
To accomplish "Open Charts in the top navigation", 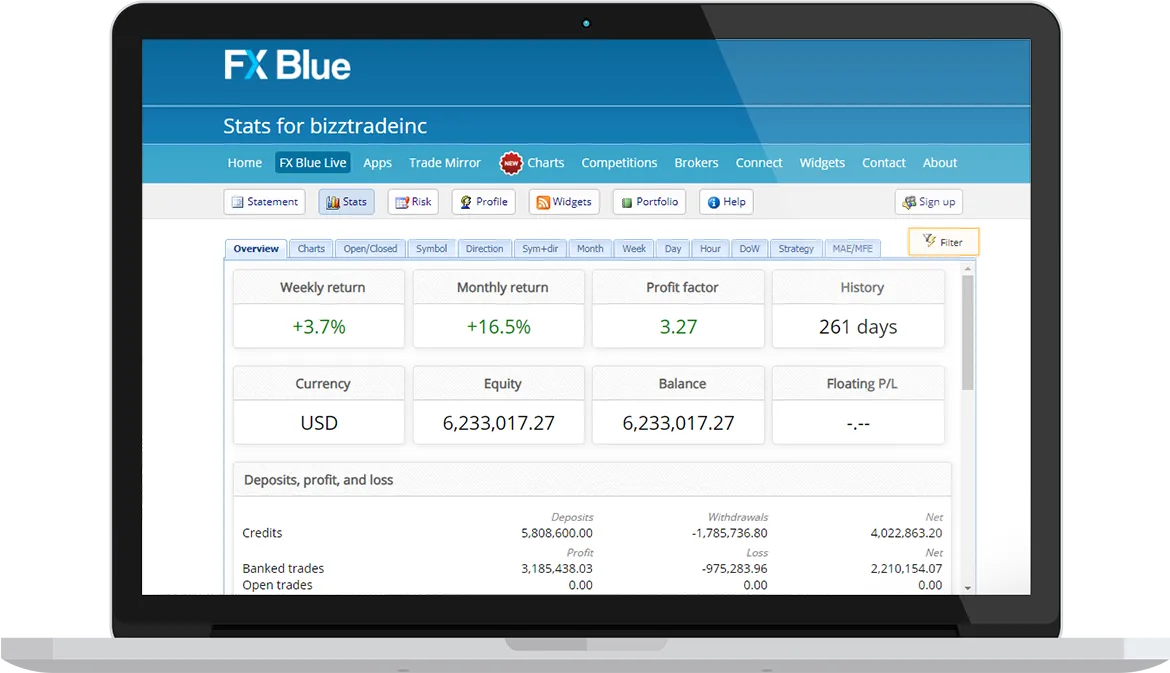I will tap(545, 163).
